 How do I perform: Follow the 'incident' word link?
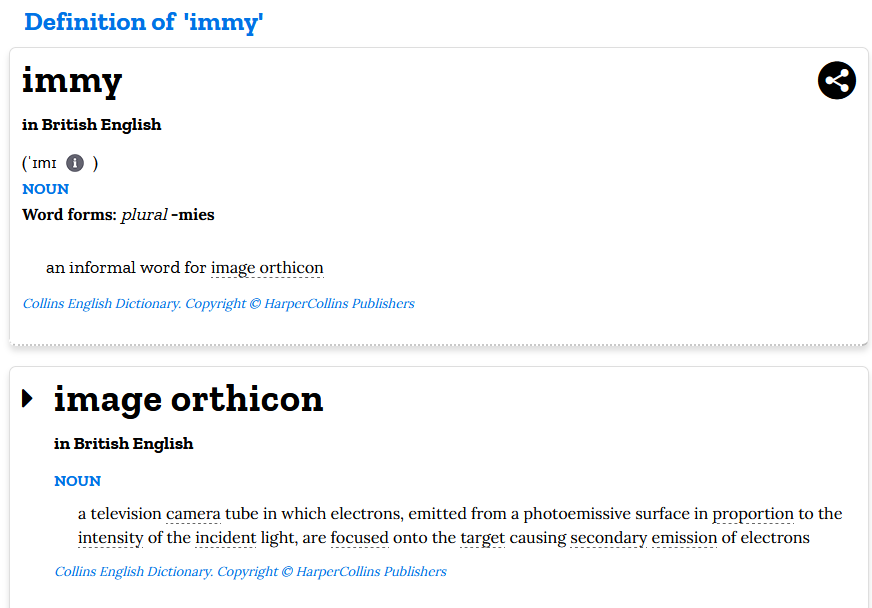[225, 538]
